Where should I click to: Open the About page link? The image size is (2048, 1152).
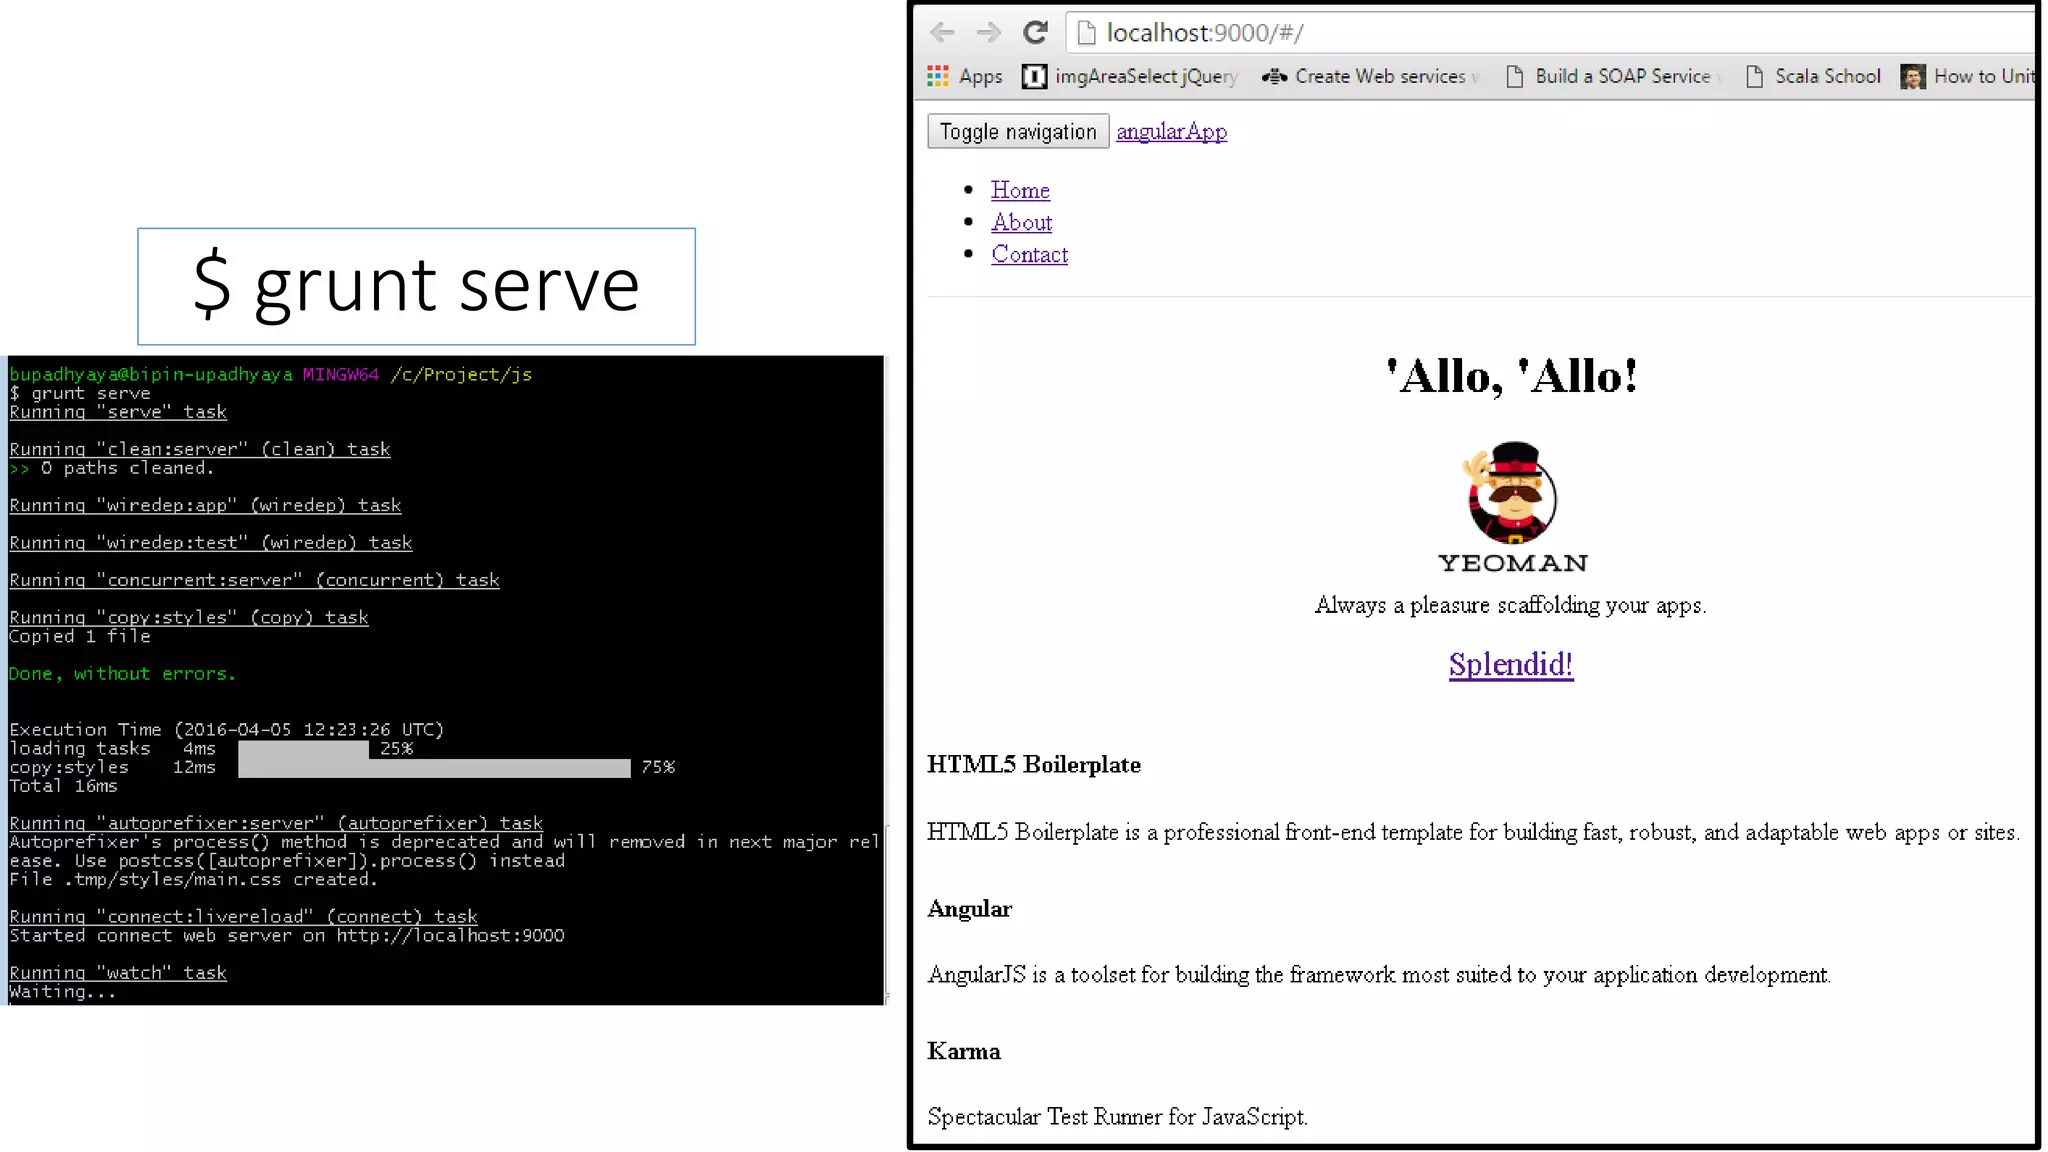[x=1021, y=222]
